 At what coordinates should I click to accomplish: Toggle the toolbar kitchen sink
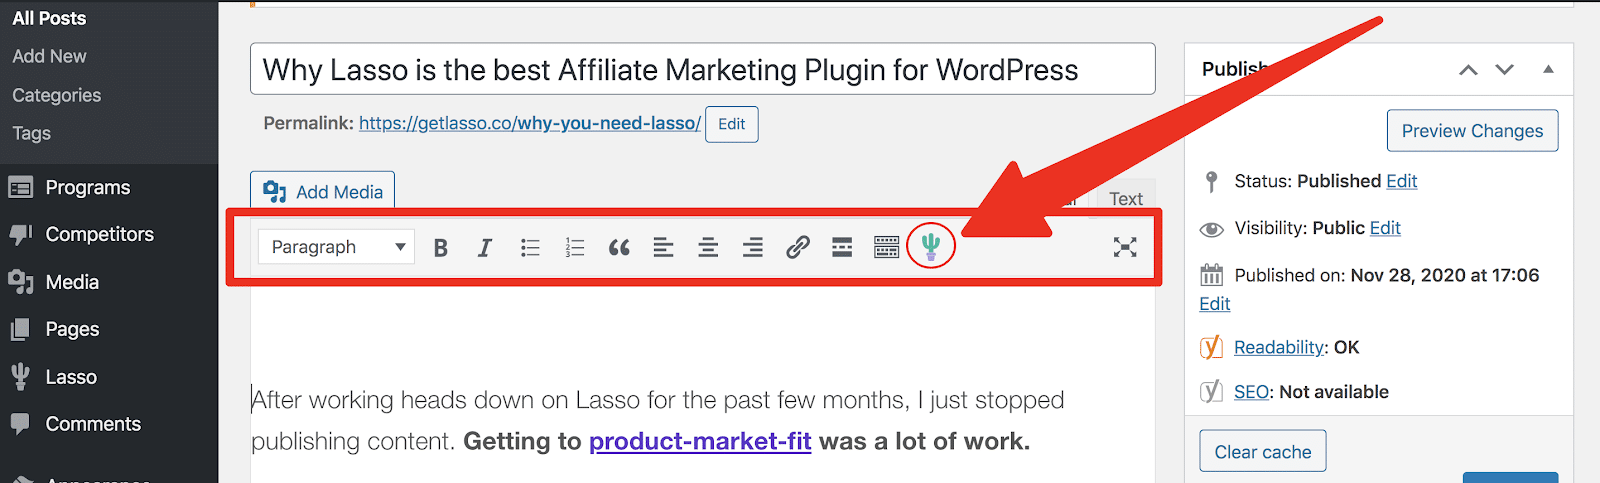tap(887, 247)
